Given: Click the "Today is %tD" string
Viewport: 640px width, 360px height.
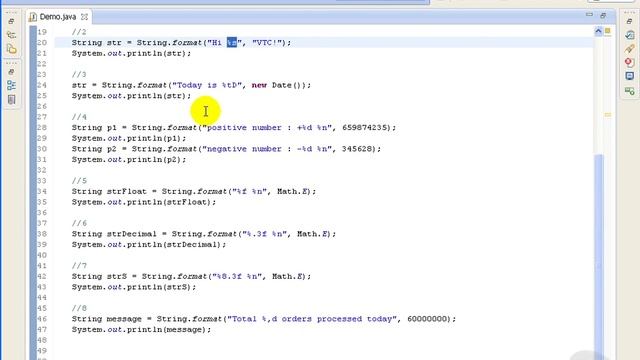Looking at the screenshot, I should coord(207,85).
